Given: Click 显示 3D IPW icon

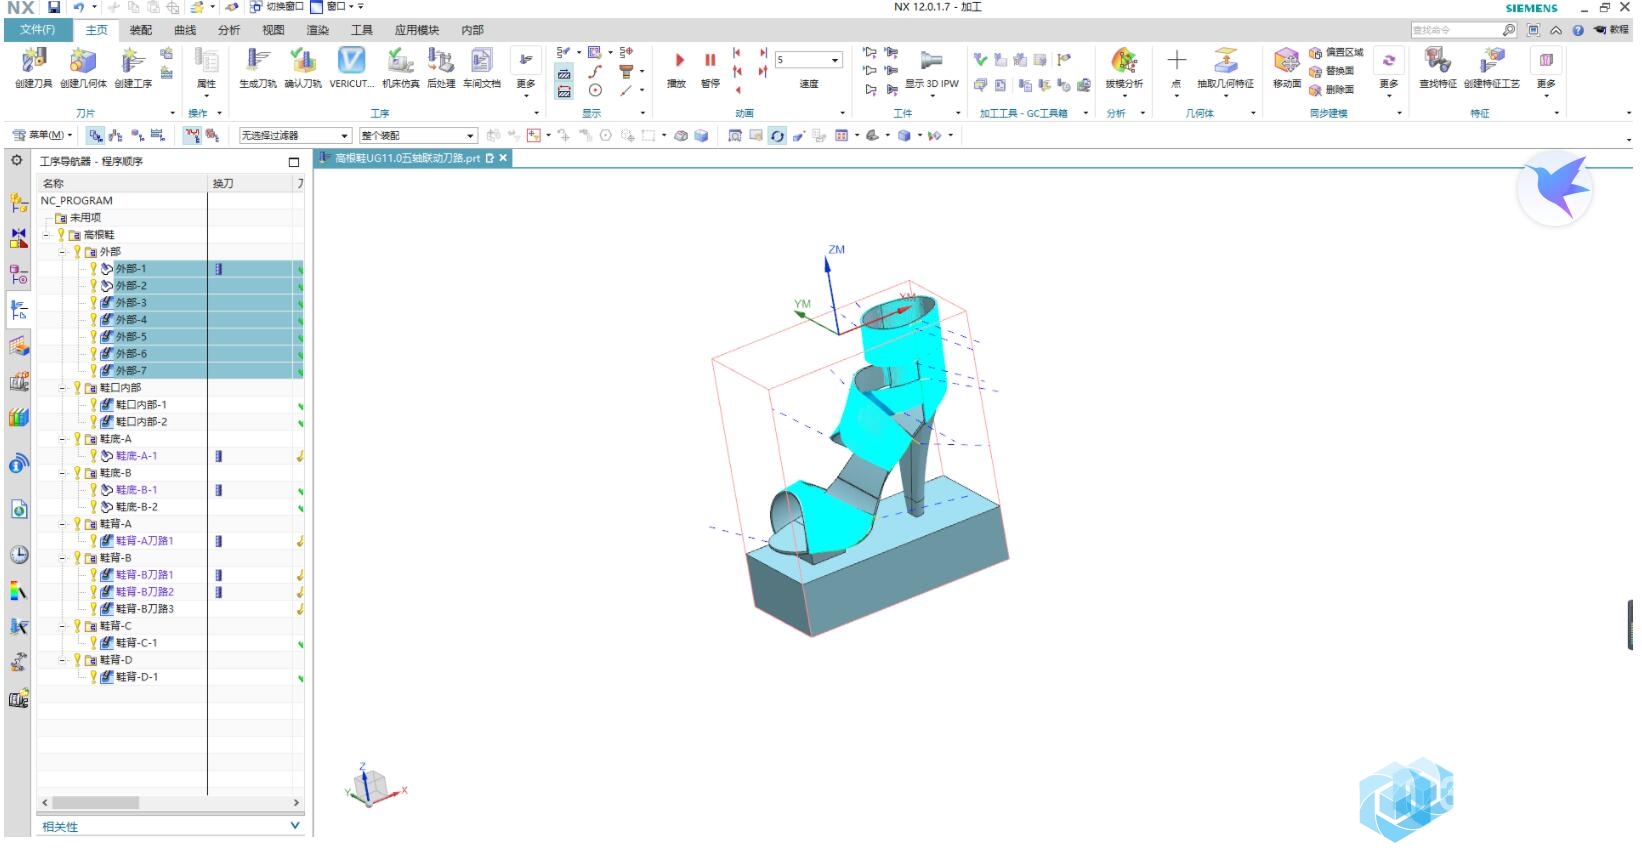Looking at the screenshot, I should point(932,67).
